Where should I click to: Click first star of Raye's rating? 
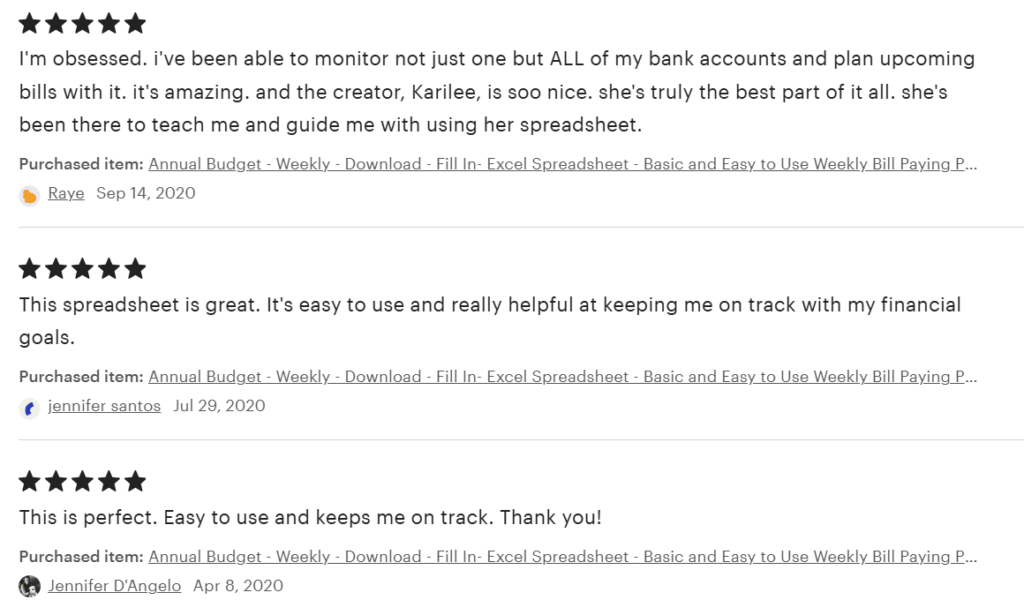[30, 24]
